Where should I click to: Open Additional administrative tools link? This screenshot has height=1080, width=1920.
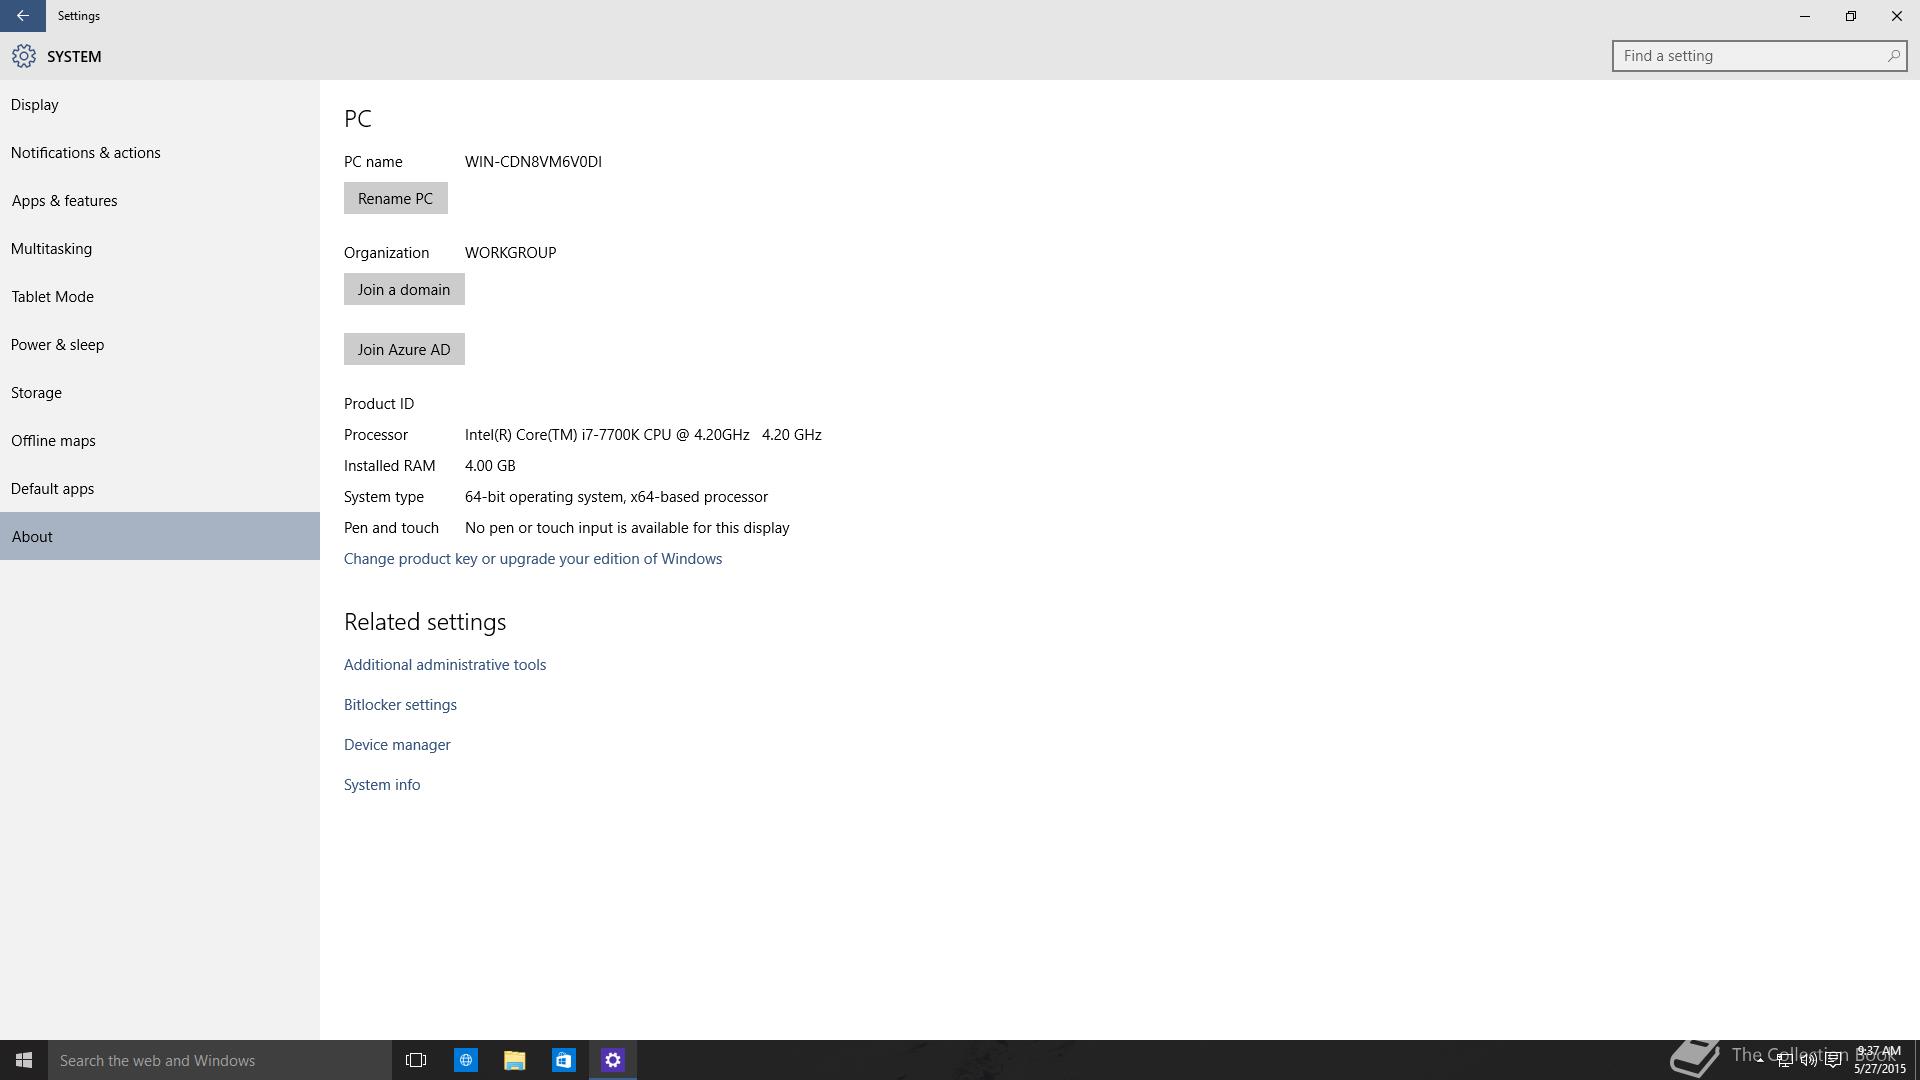(445, 665)
